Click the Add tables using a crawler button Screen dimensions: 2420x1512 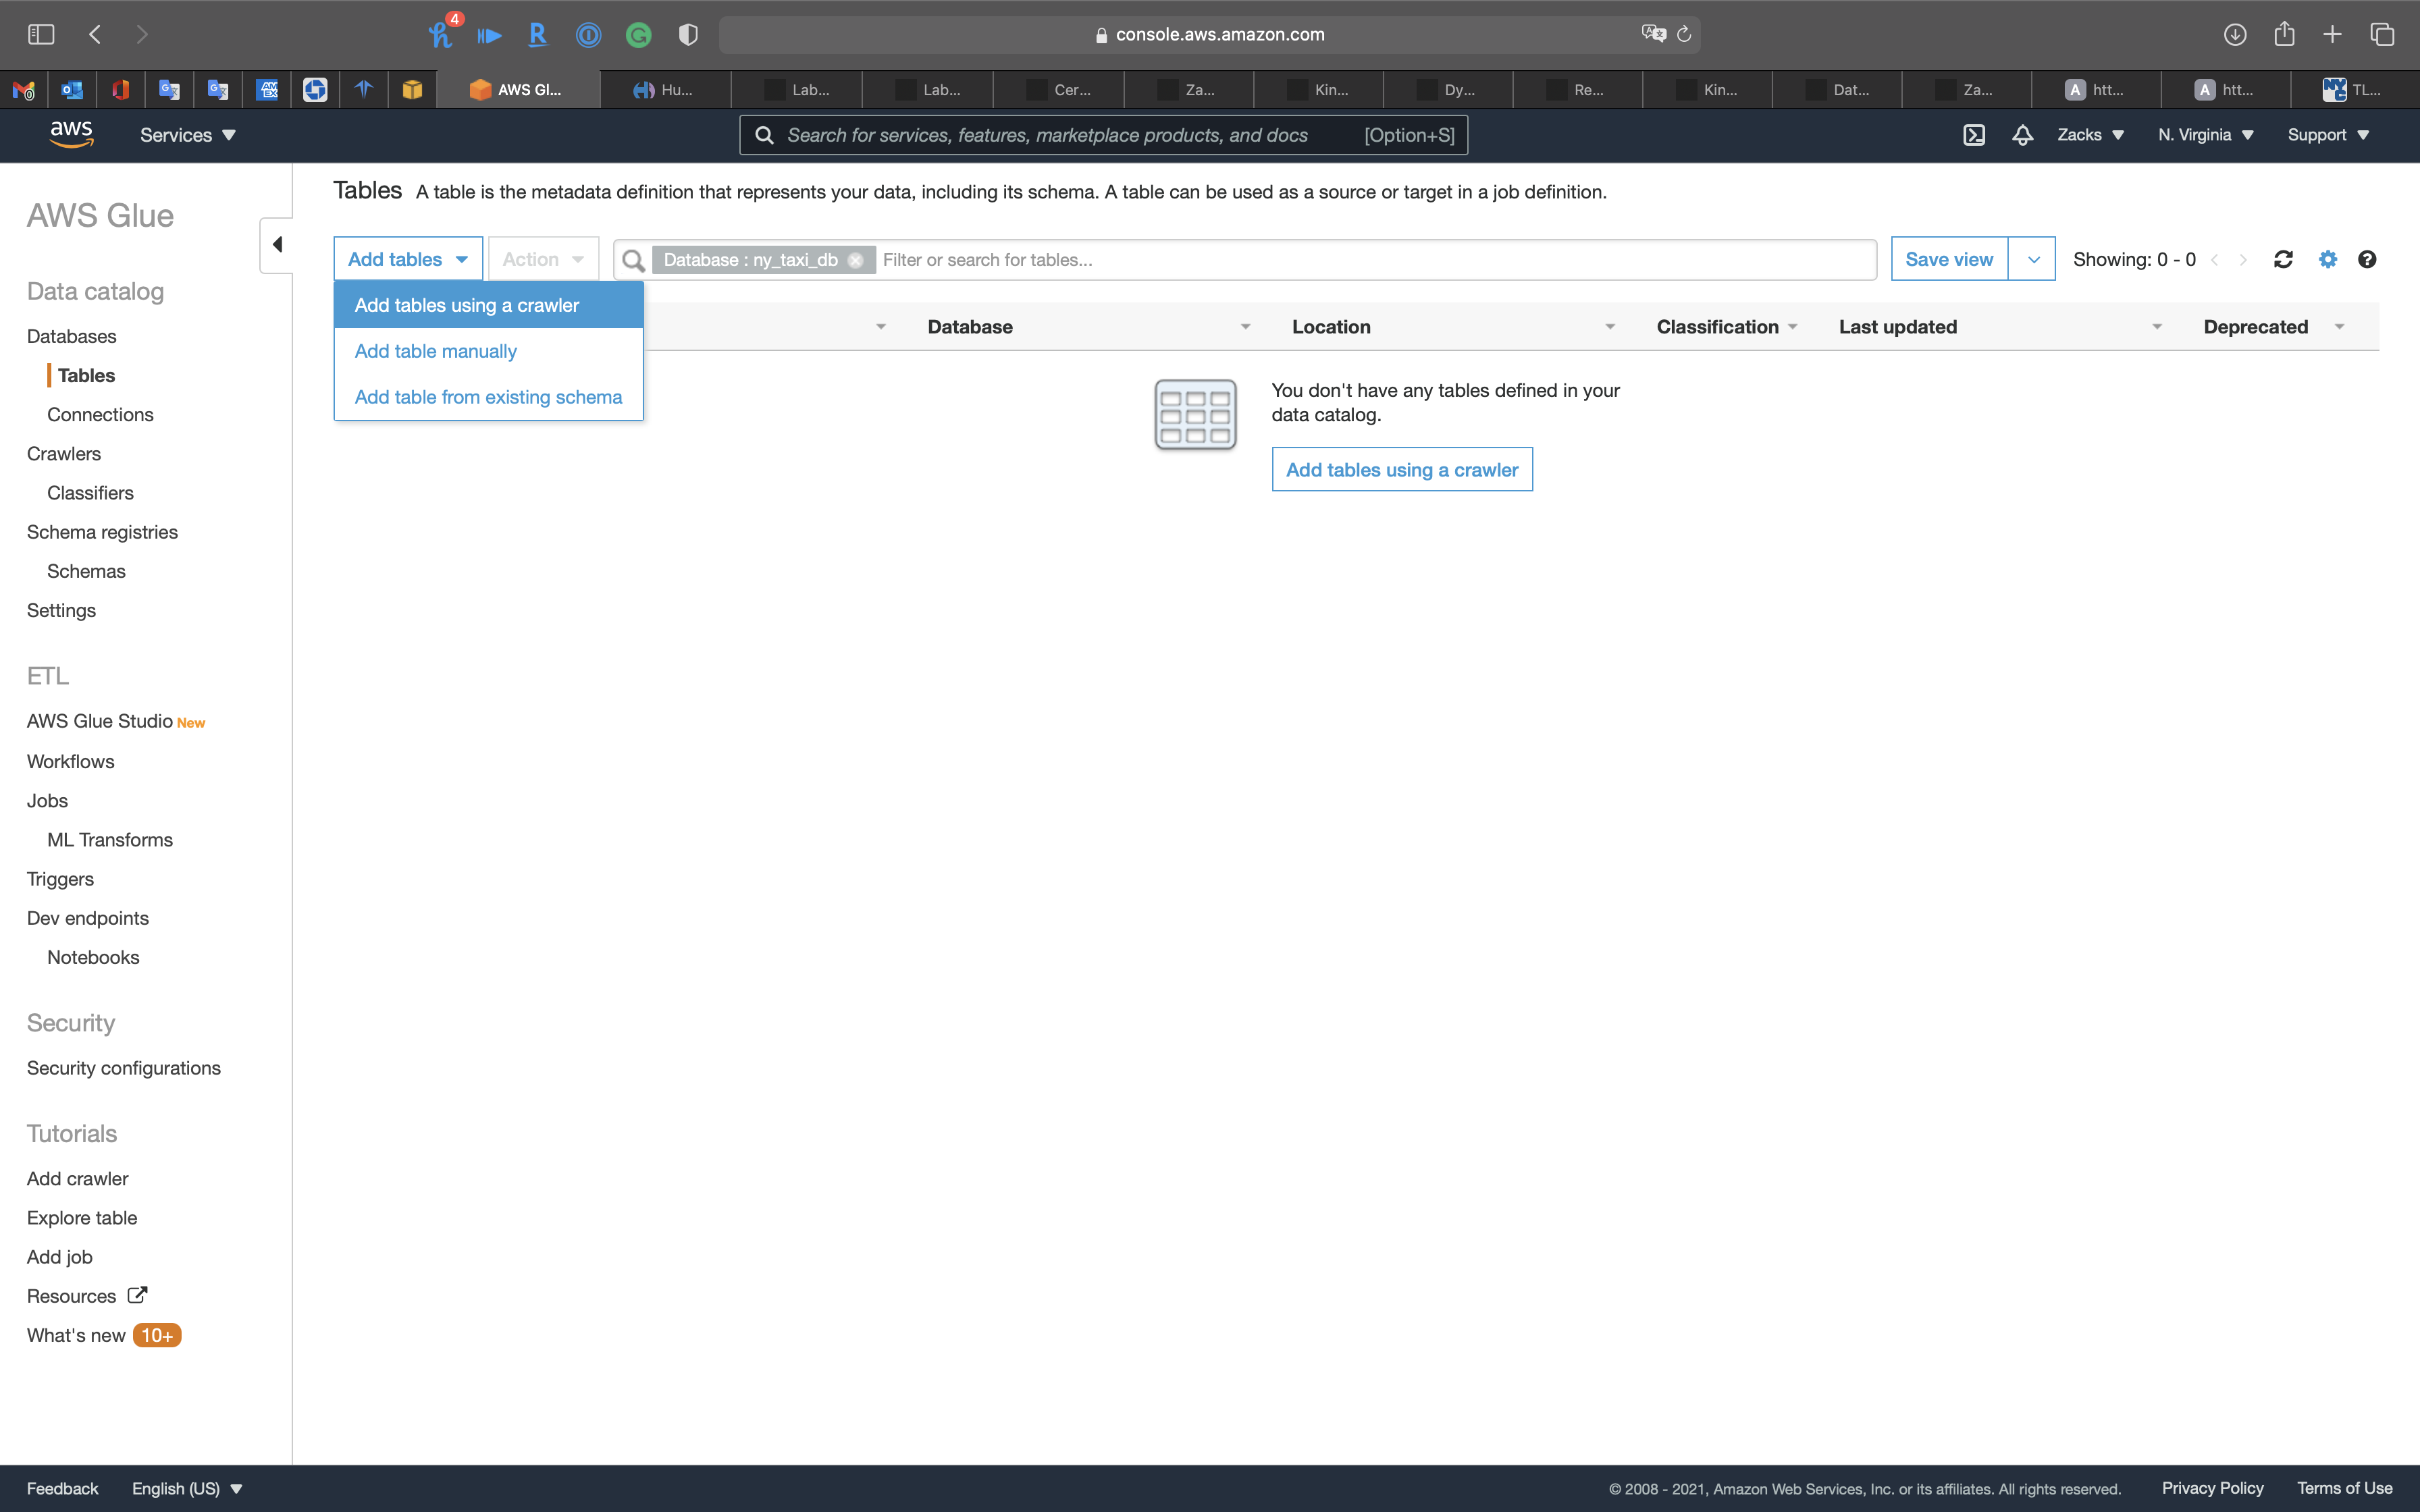coord(1401,470)
